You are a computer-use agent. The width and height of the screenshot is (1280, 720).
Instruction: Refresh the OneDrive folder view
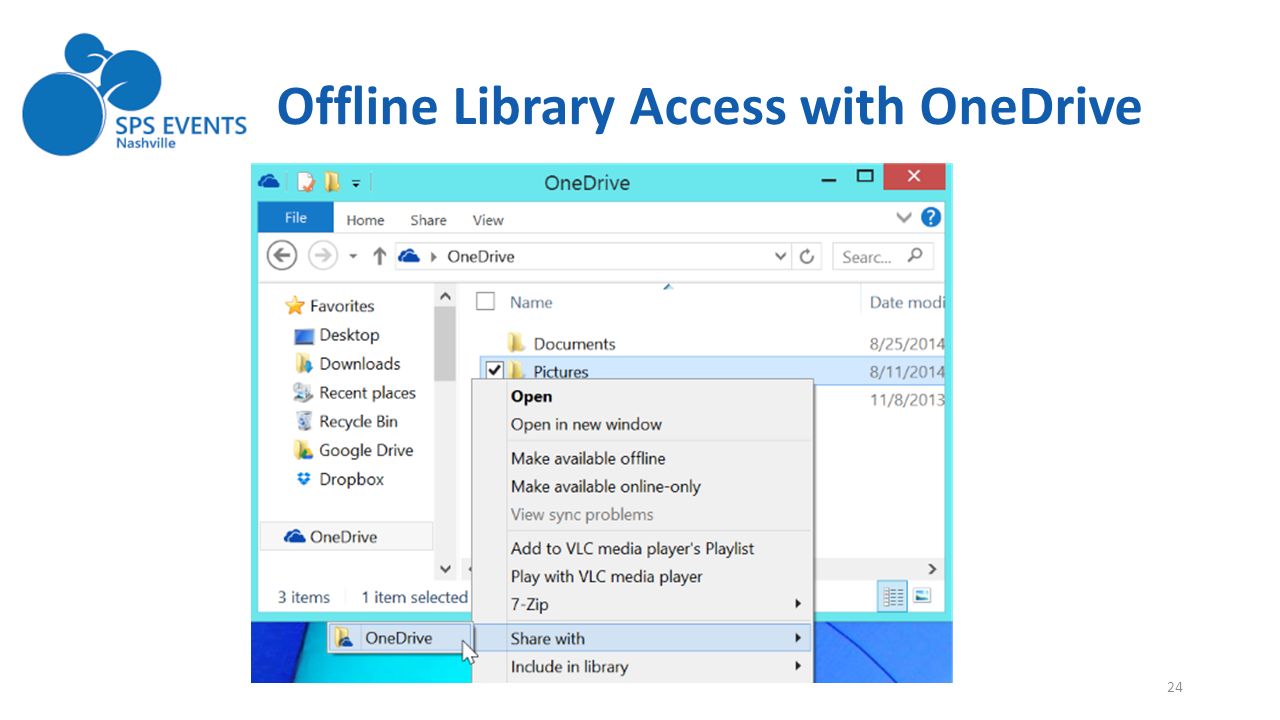coord(807,257)
